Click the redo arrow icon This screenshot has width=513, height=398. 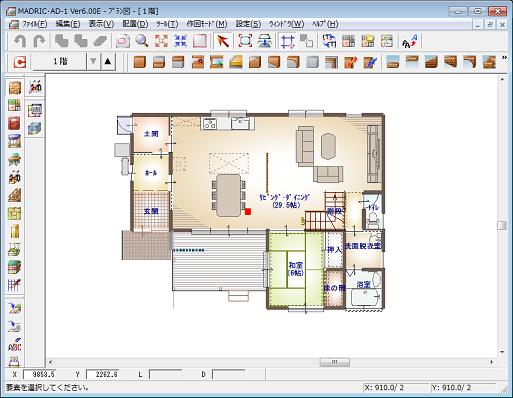coord(39,41)
